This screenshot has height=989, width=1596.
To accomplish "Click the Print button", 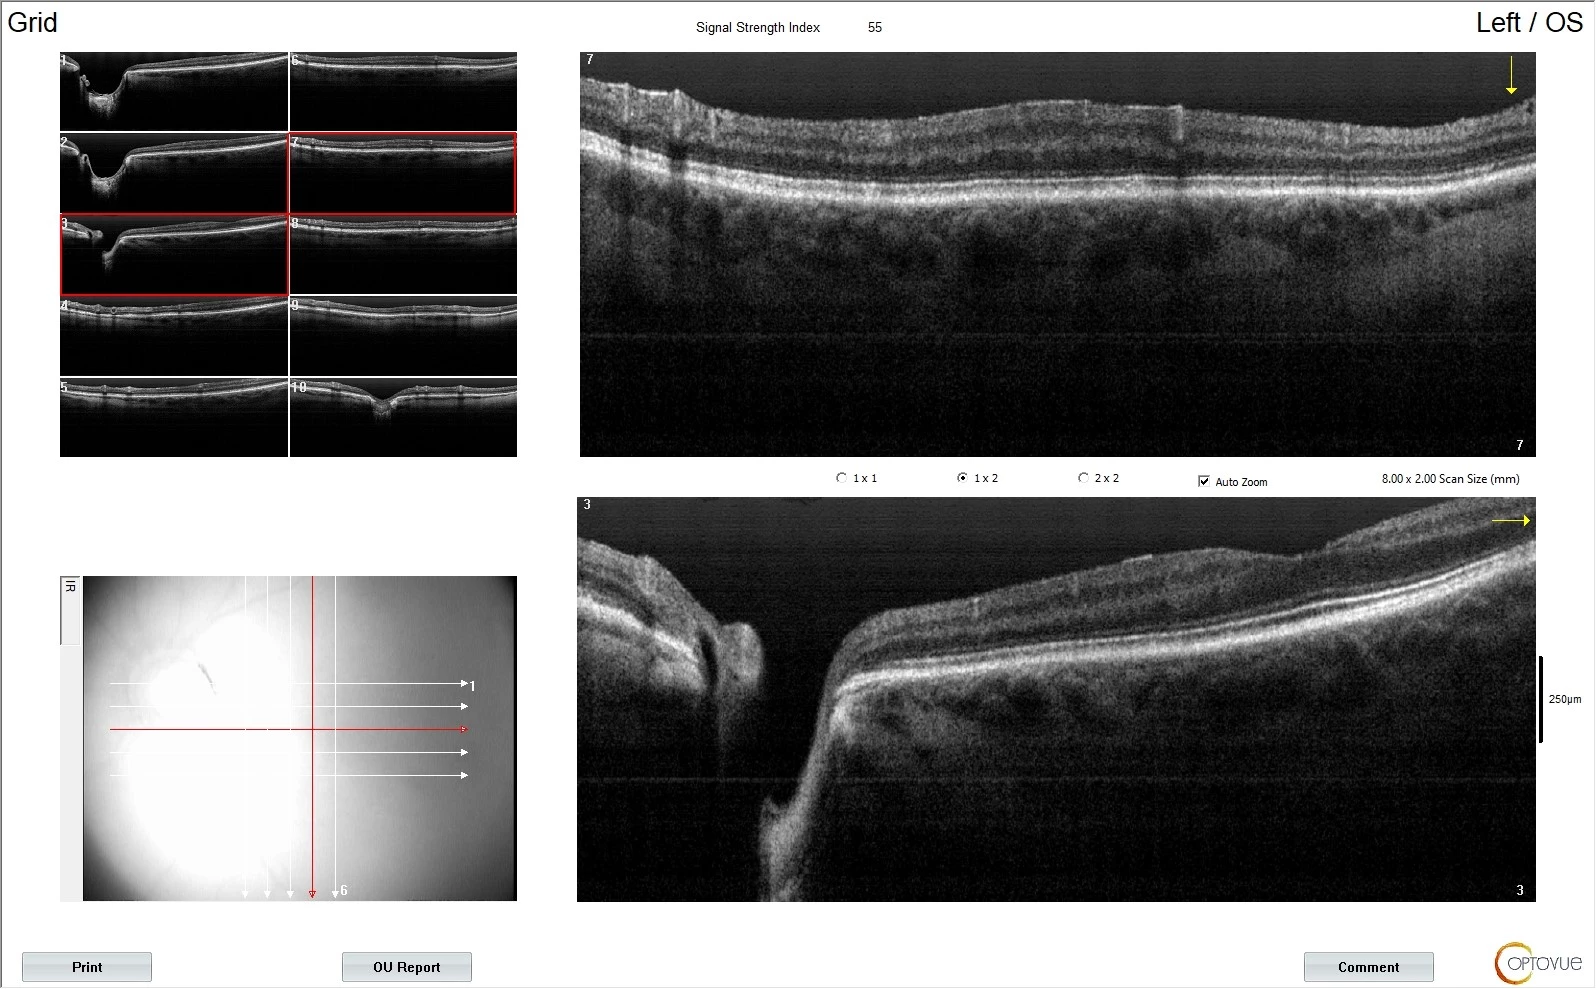I will point(87,967).
